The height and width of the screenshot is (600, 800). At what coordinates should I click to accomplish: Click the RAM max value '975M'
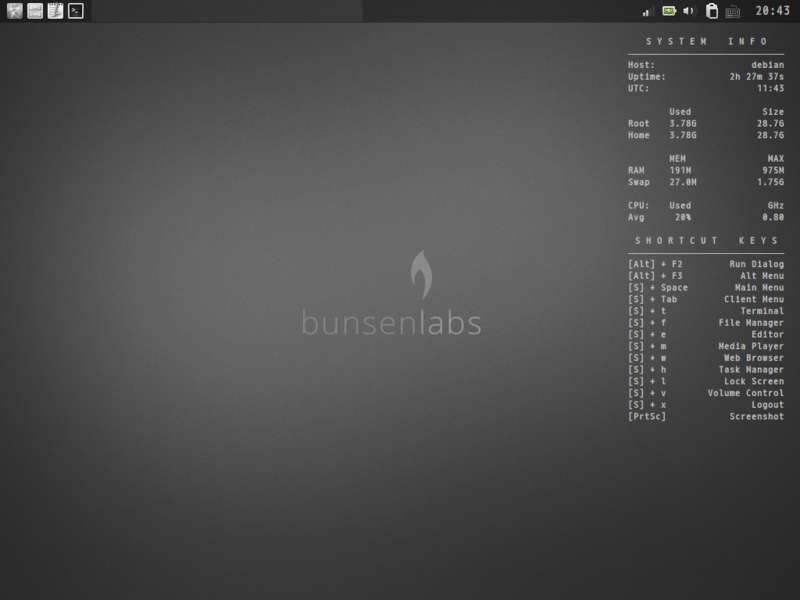pos(773,170)
